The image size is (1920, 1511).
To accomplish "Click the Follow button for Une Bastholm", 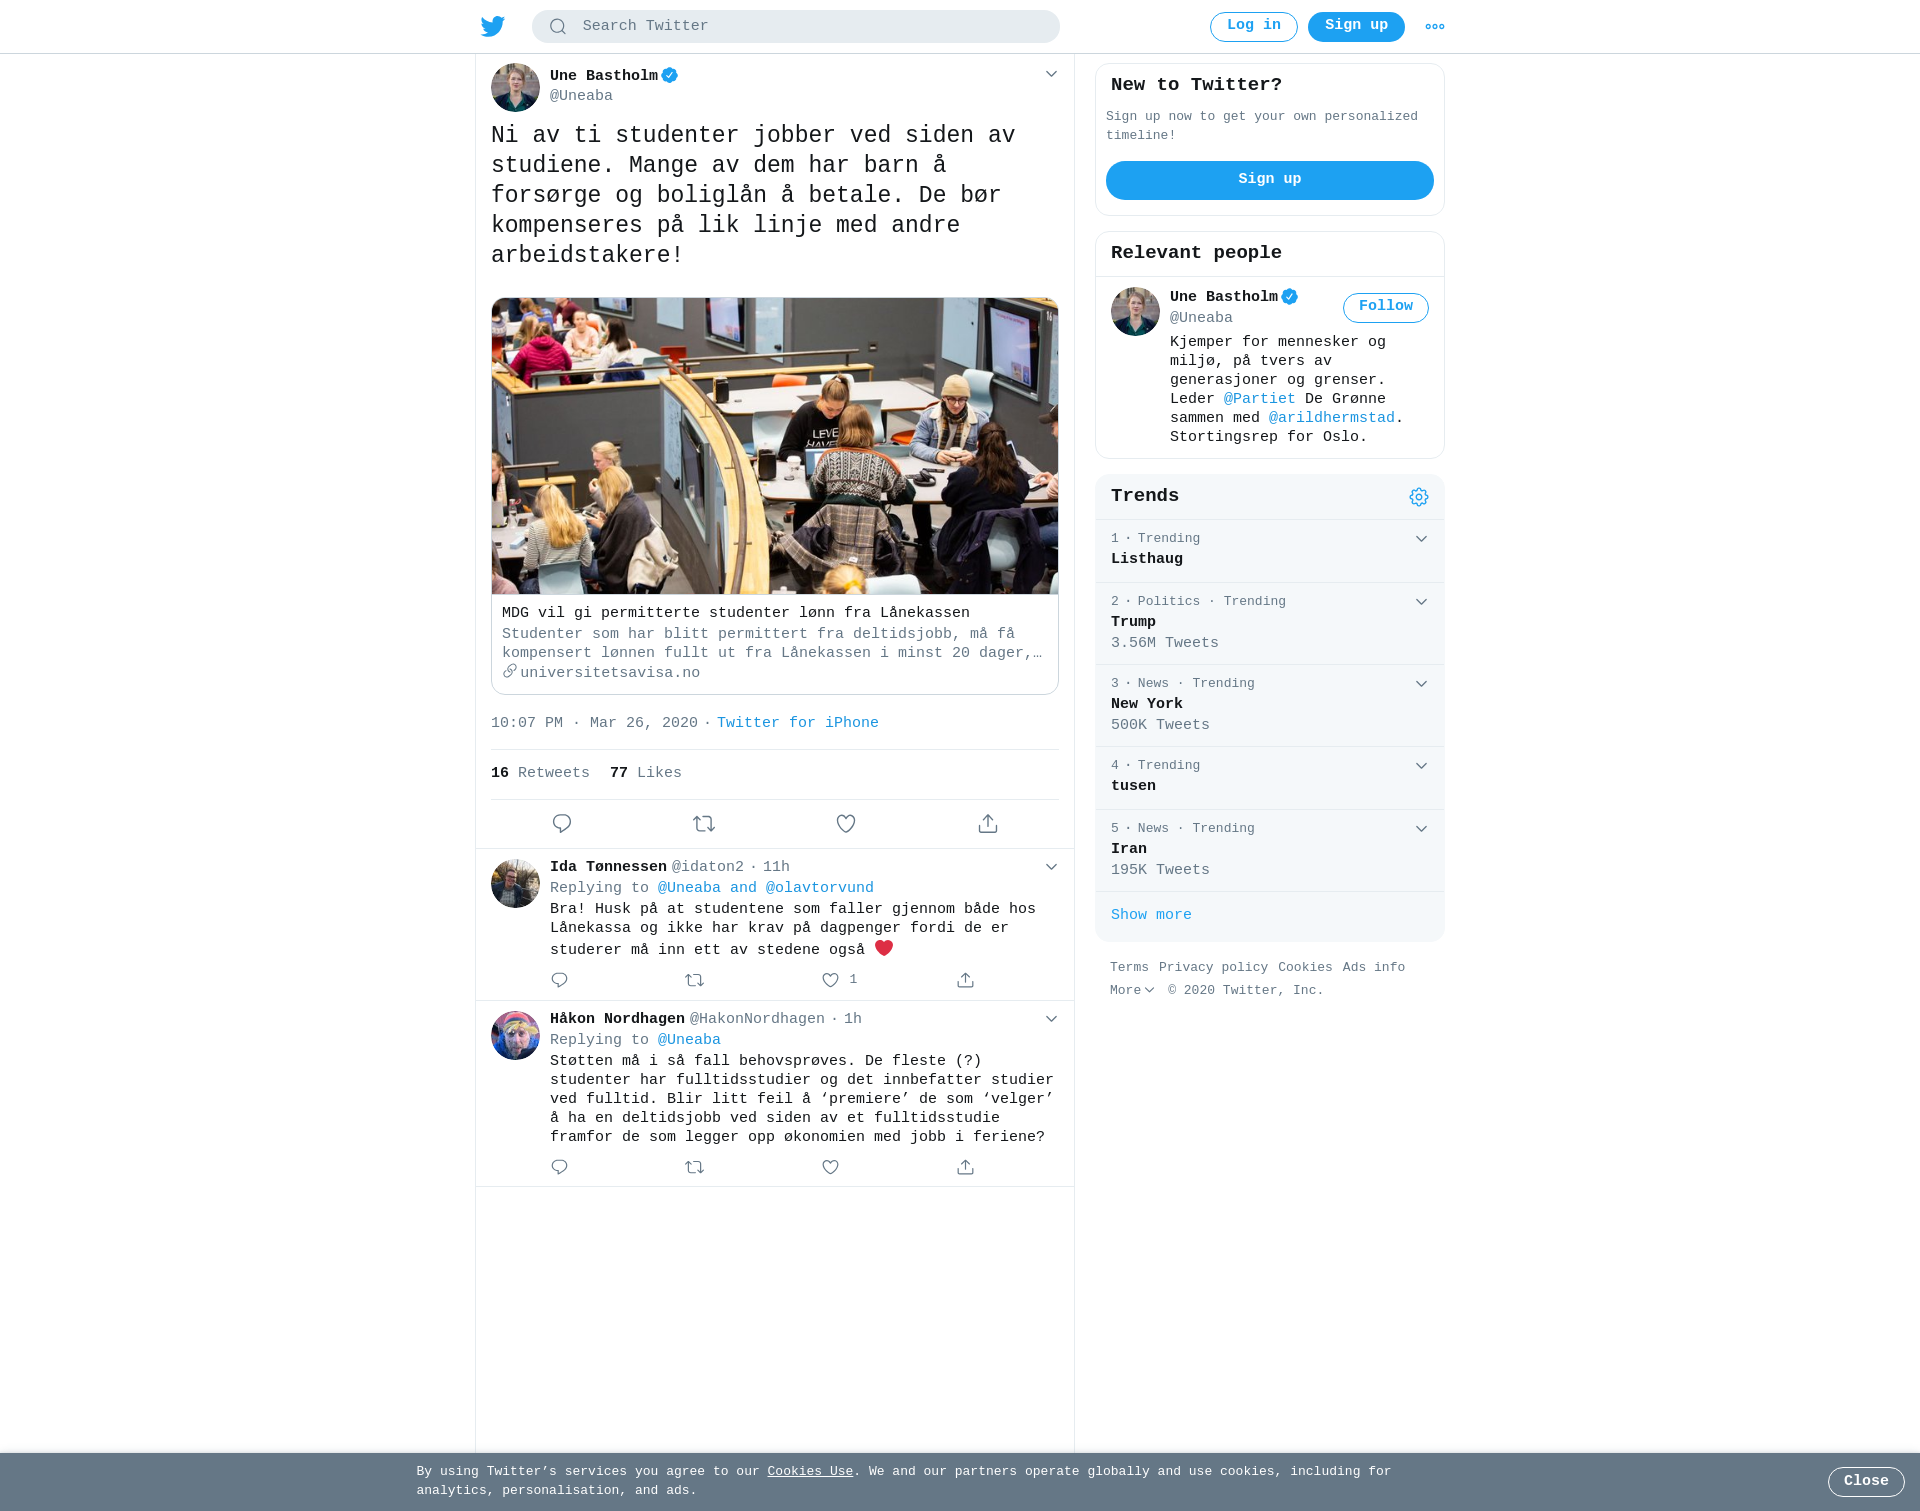I will click(1386, 307).
